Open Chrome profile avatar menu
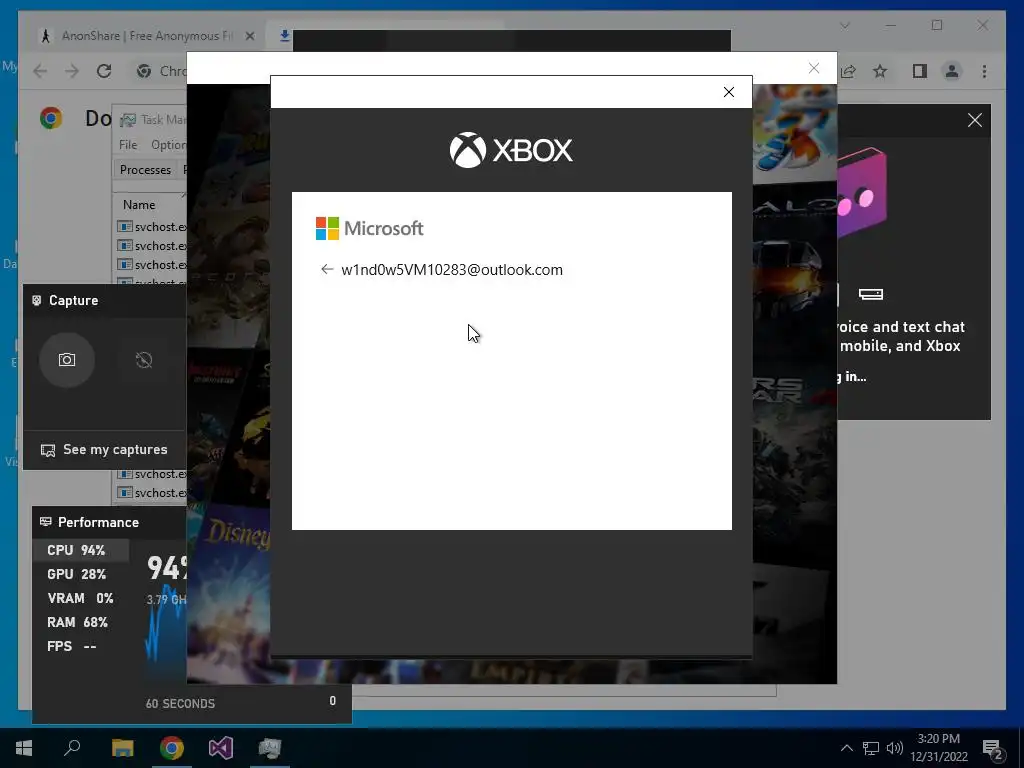Image resolution: width=1024 pixels, height=768 pixels. [x=952, y=71]
